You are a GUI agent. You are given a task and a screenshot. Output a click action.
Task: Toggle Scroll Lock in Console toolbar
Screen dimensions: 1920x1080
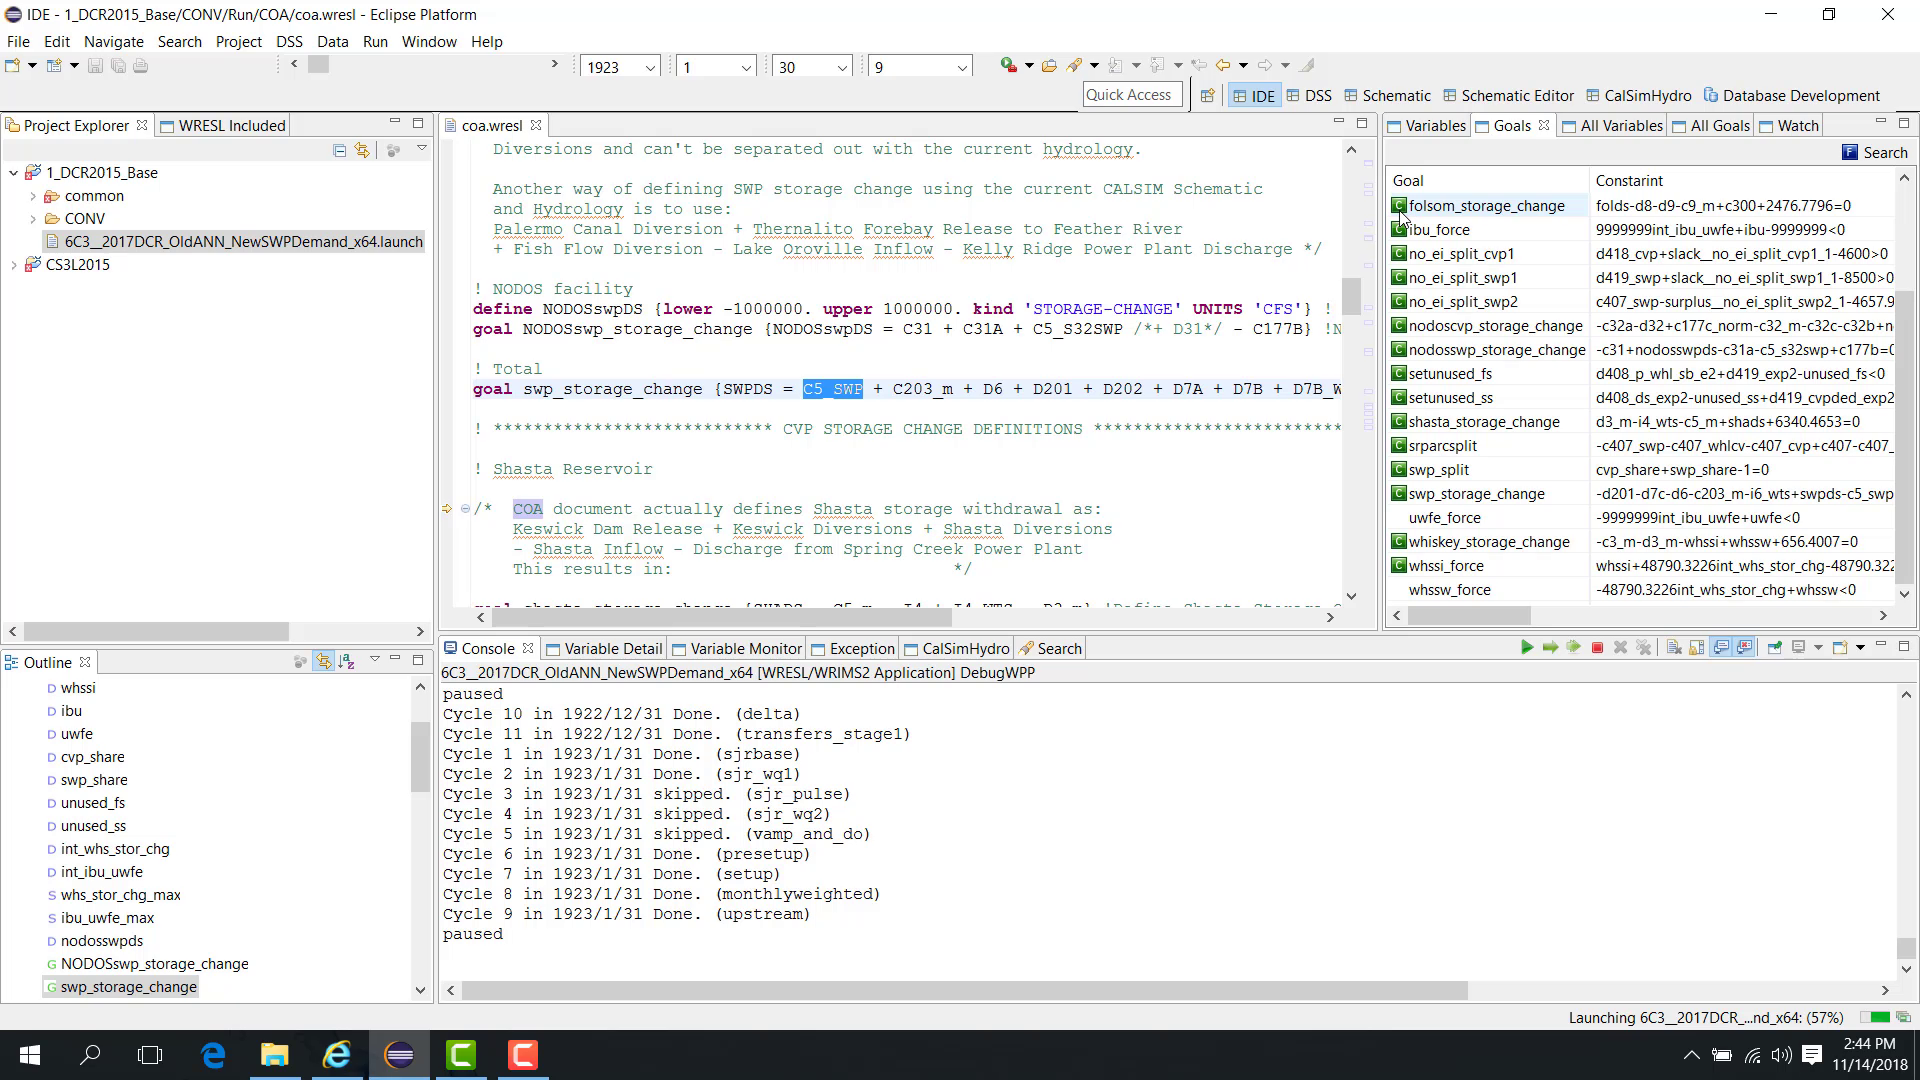(x=1697, y=648)
